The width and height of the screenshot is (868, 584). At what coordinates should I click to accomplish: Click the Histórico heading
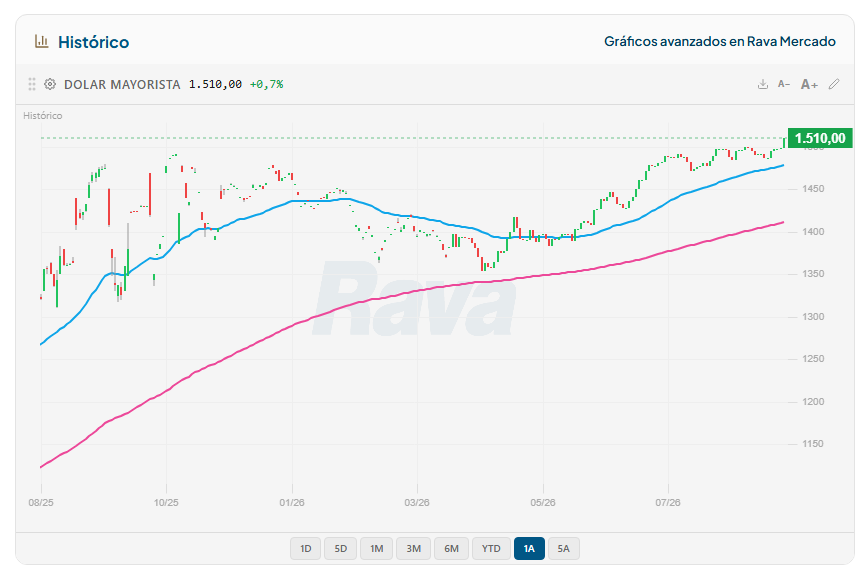(x=94, y=42)
